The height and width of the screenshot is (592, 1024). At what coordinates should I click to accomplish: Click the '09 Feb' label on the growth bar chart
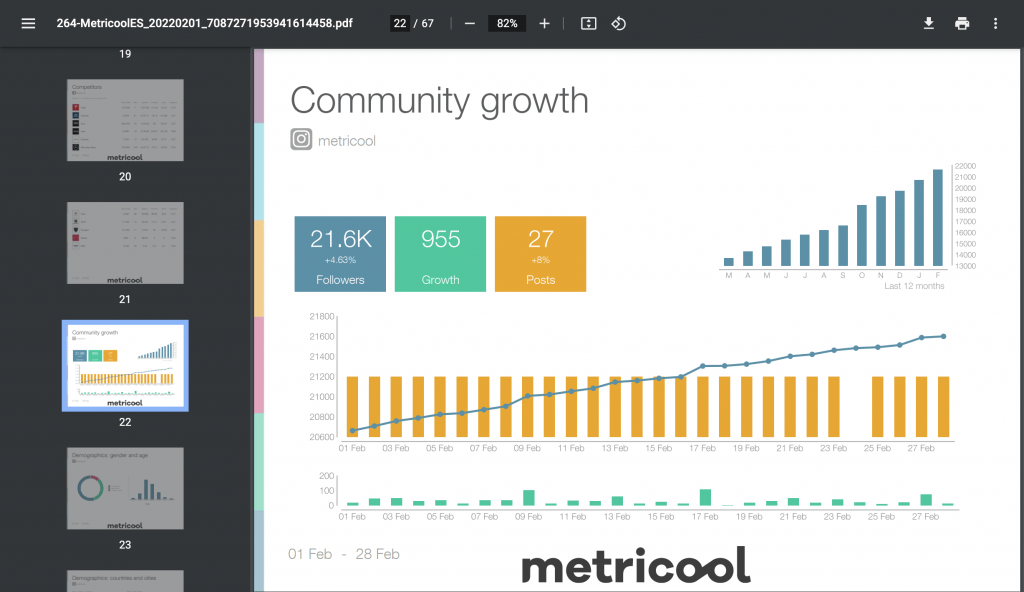click(528, 517)
